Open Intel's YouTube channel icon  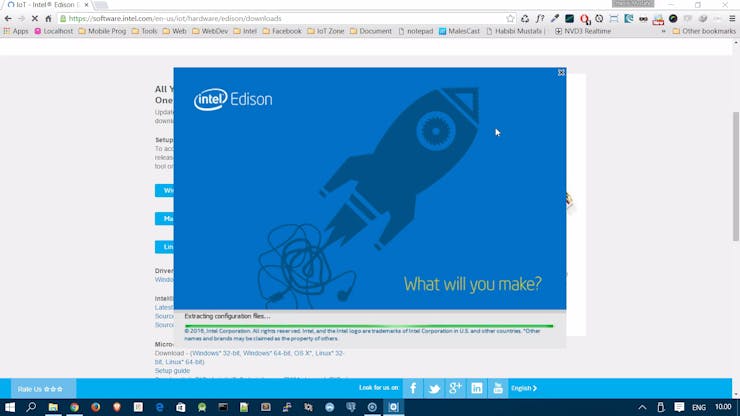pos(498,388)
